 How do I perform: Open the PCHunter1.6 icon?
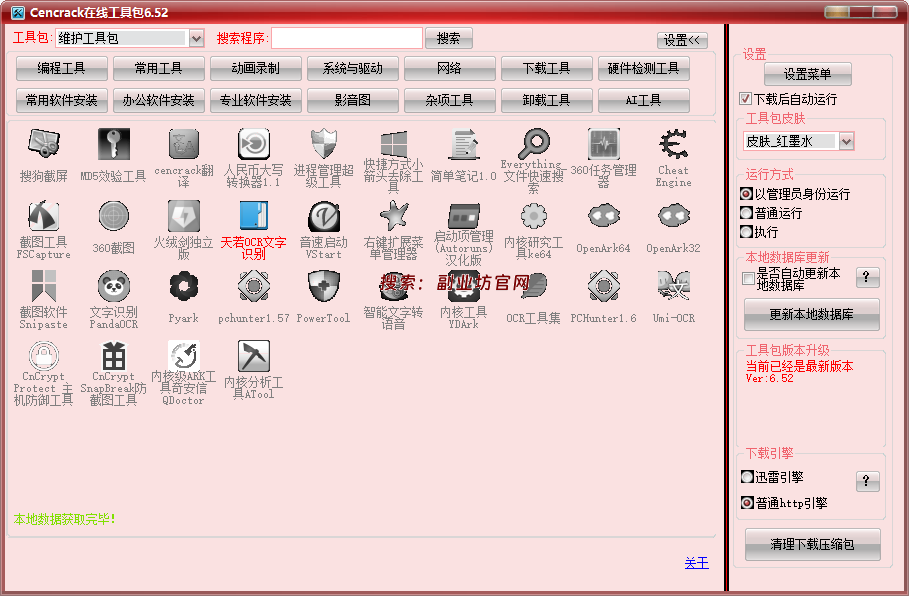603,286
